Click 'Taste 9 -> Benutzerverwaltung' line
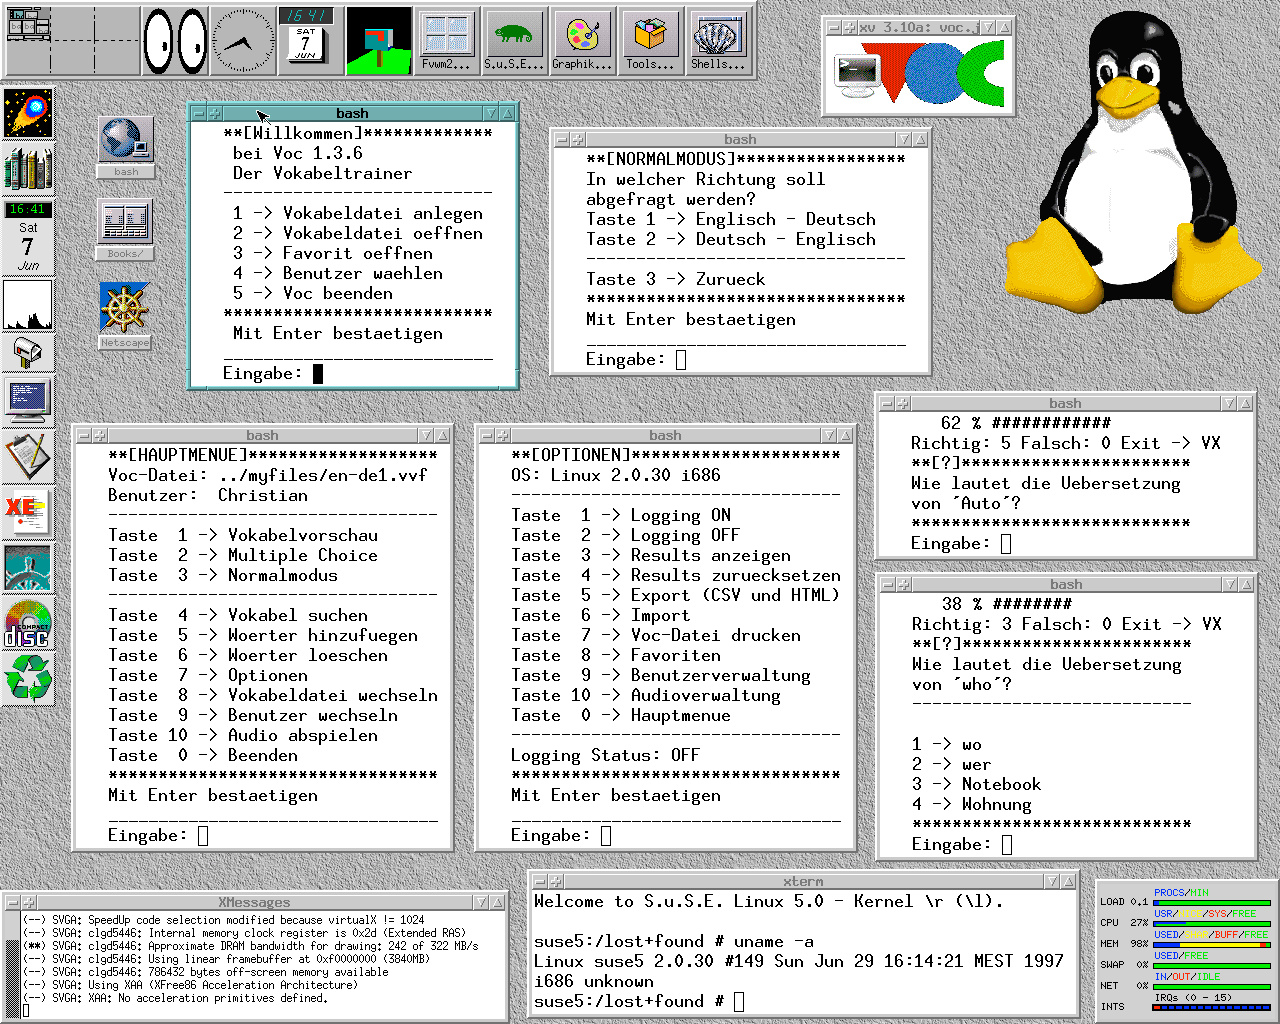Screen dimensions: 1280x1024 click(660, 675)
